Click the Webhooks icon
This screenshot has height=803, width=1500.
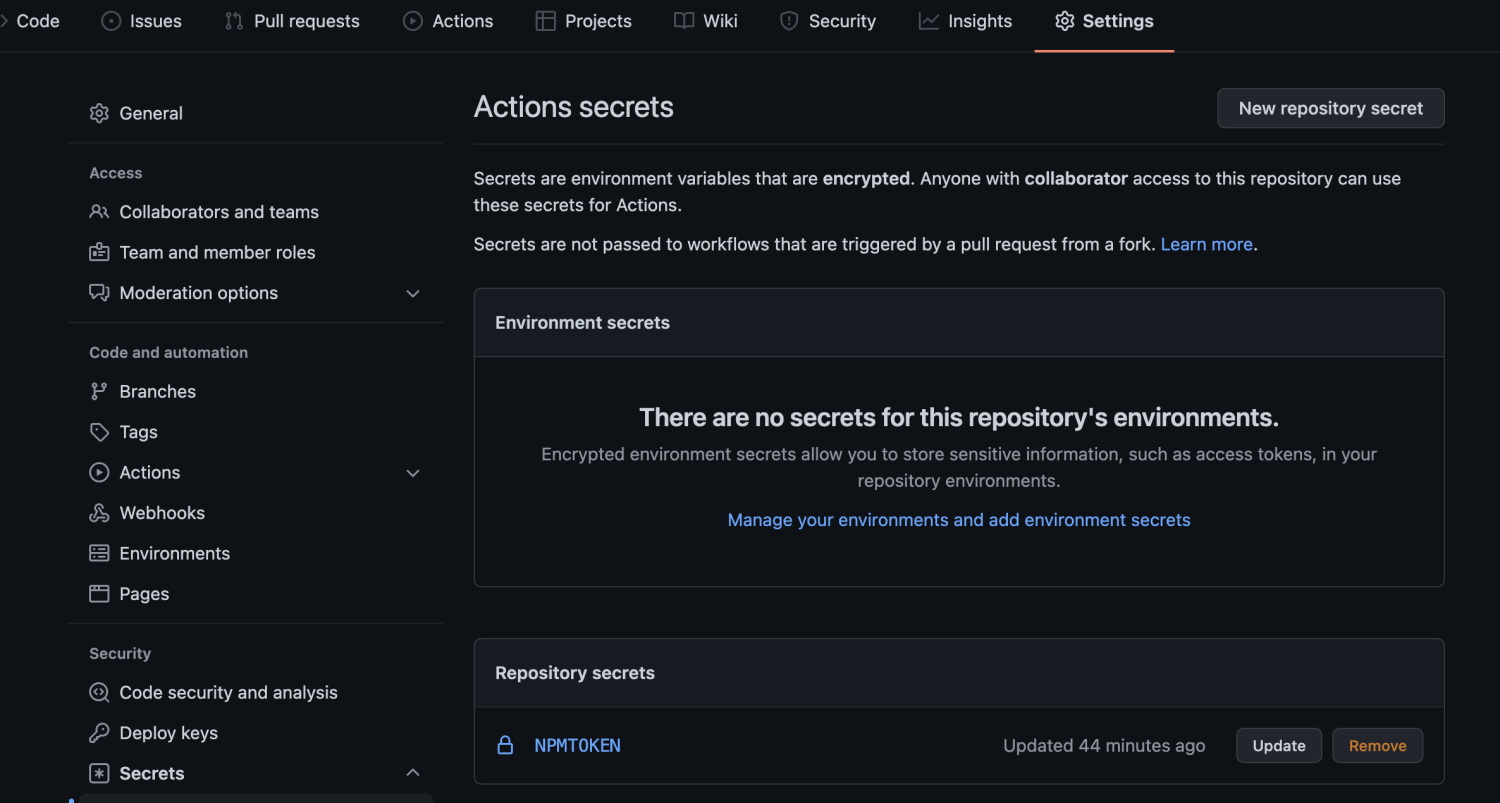[99, 513]
